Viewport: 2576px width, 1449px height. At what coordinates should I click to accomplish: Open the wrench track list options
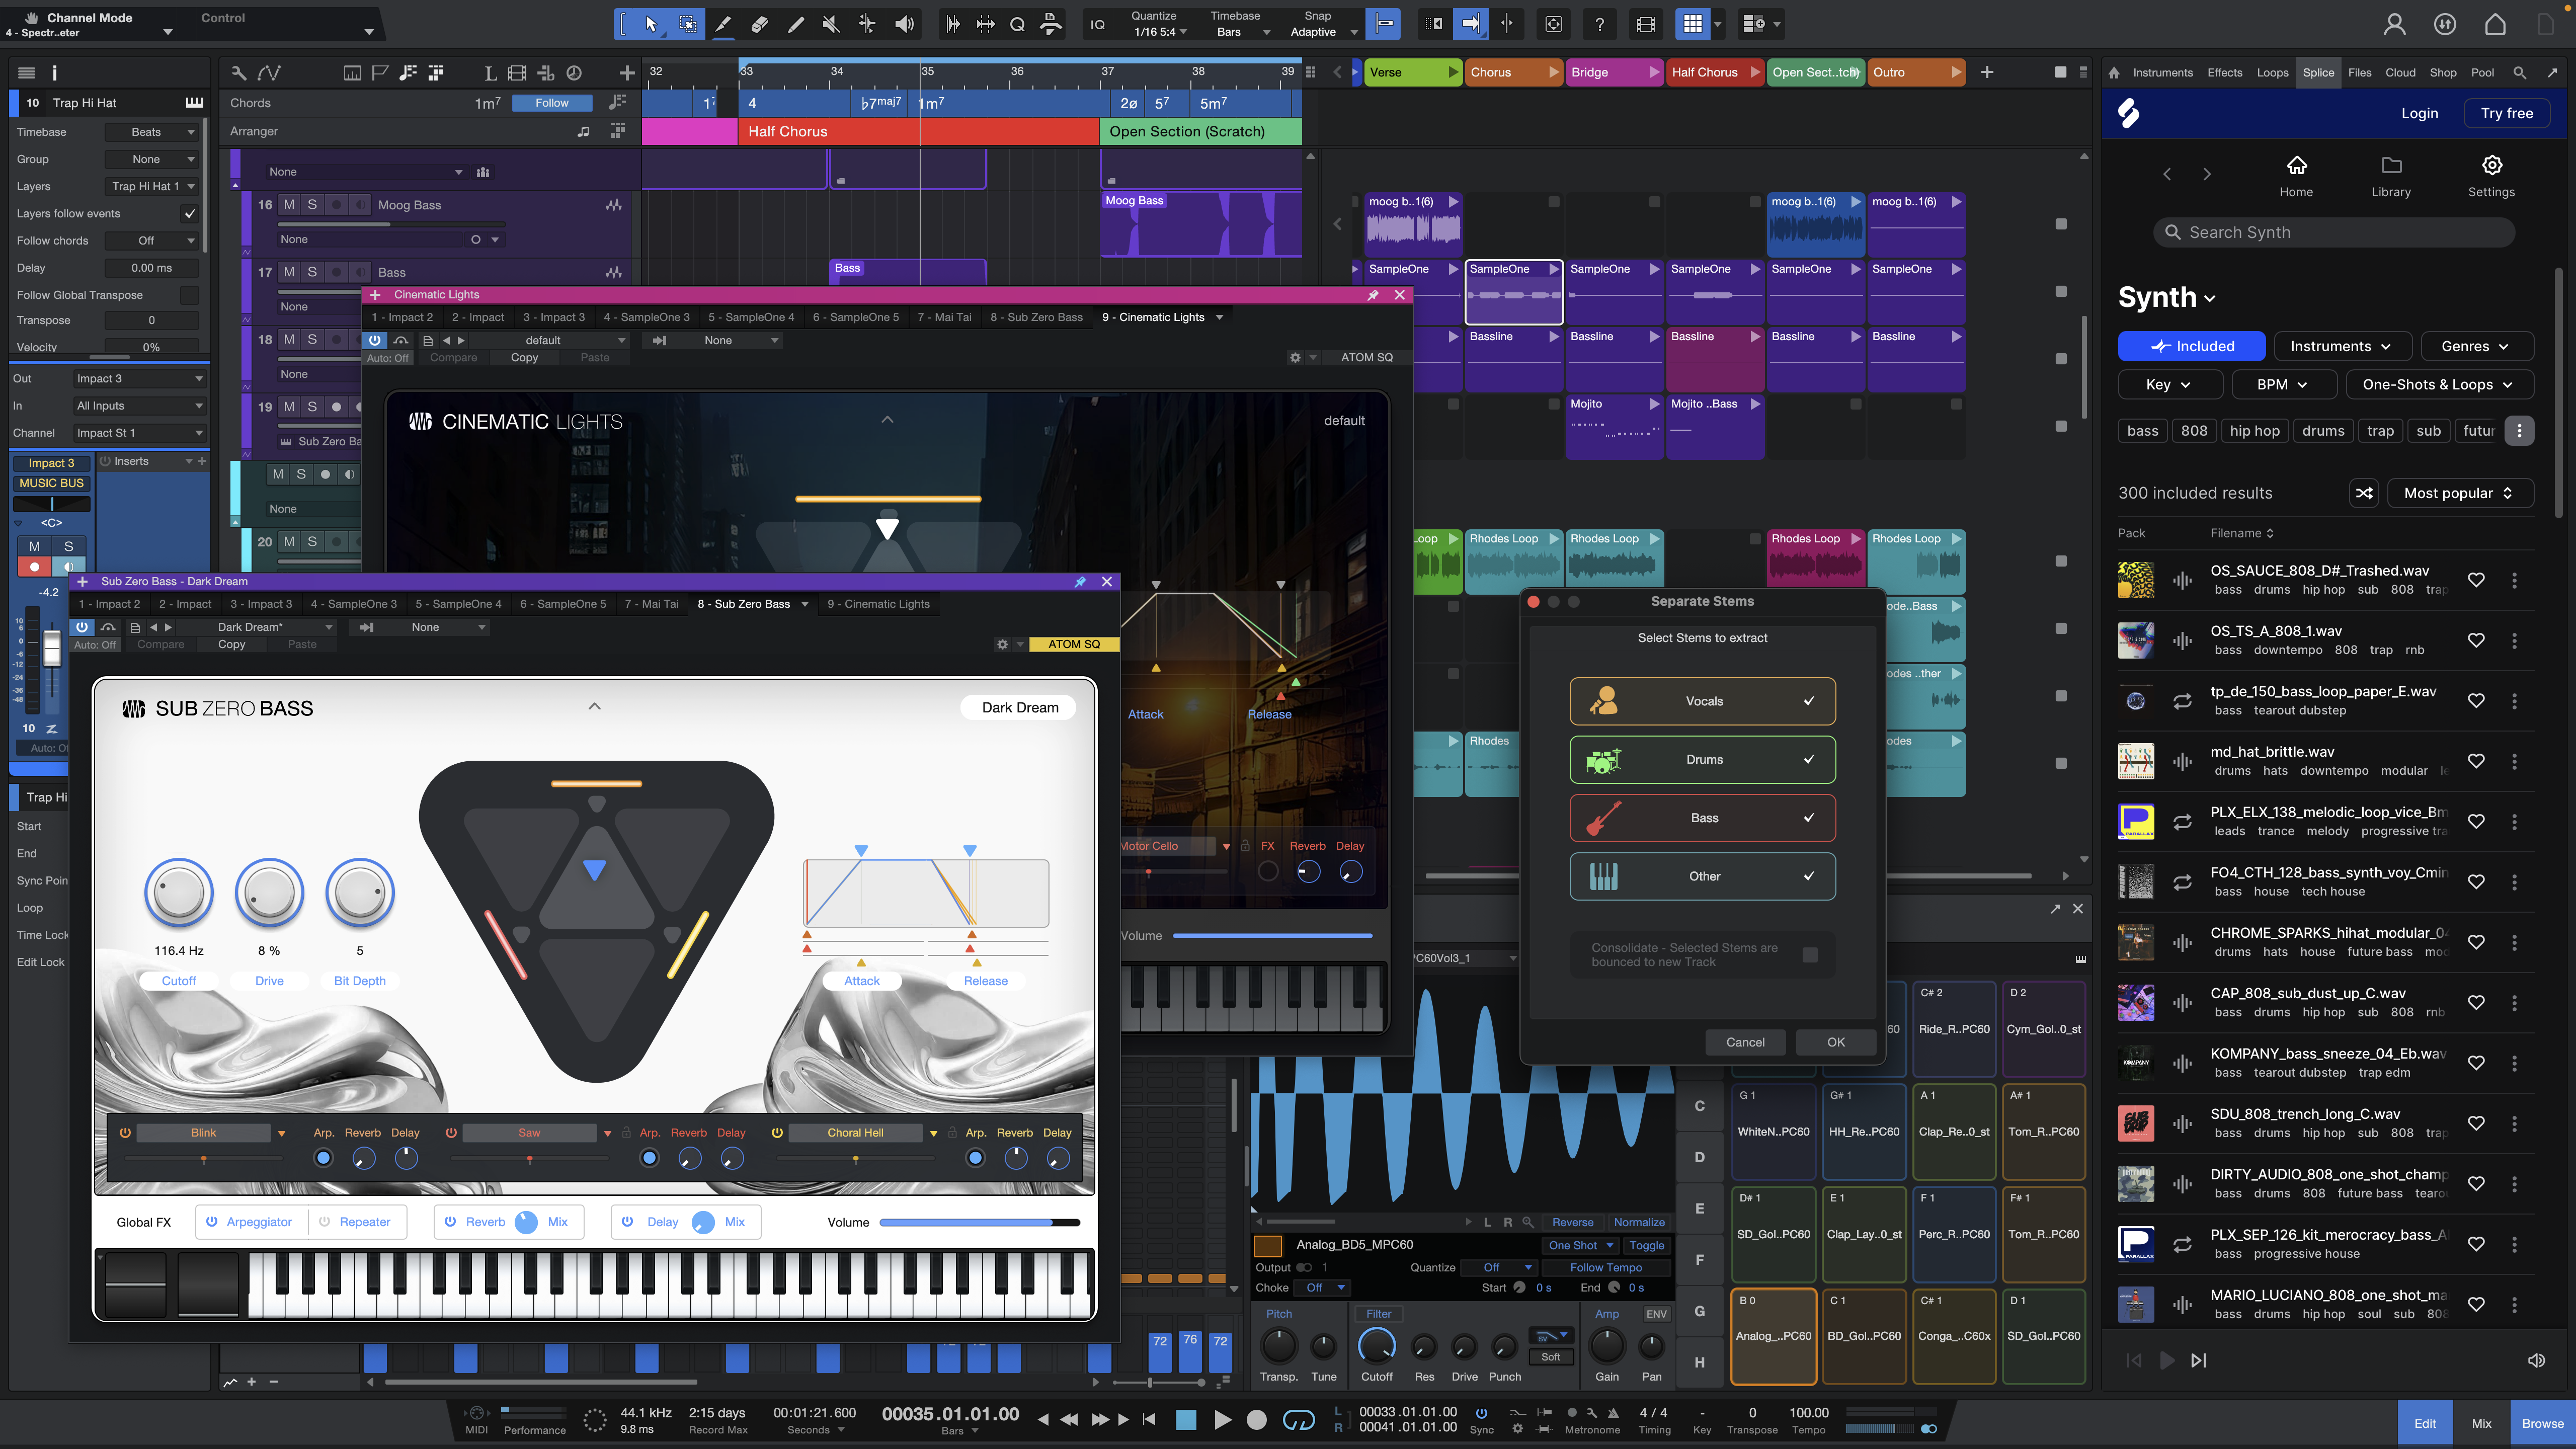[x=238, y=72]
